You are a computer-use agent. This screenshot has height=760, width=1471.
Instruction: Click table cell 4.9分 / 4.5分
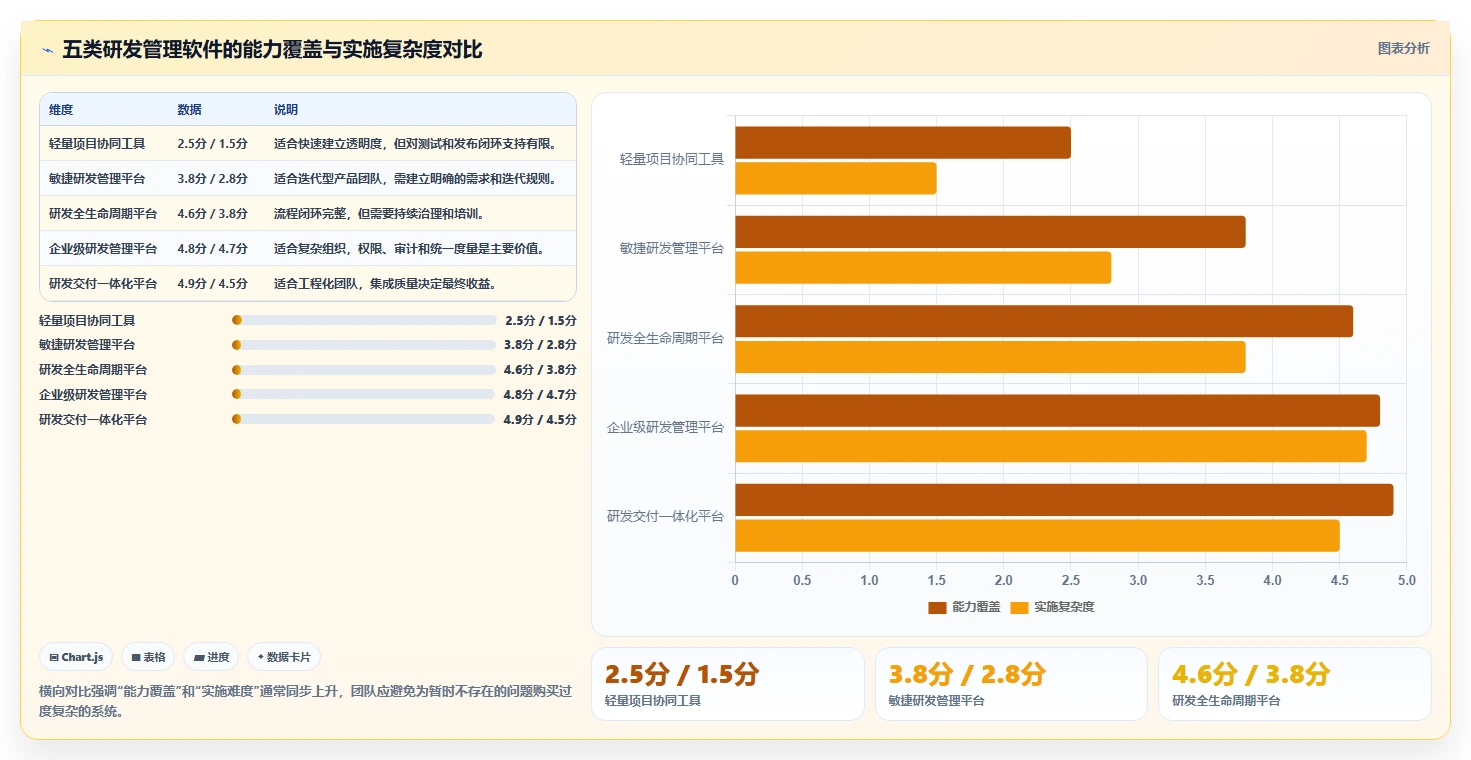[x=213, y=284]
